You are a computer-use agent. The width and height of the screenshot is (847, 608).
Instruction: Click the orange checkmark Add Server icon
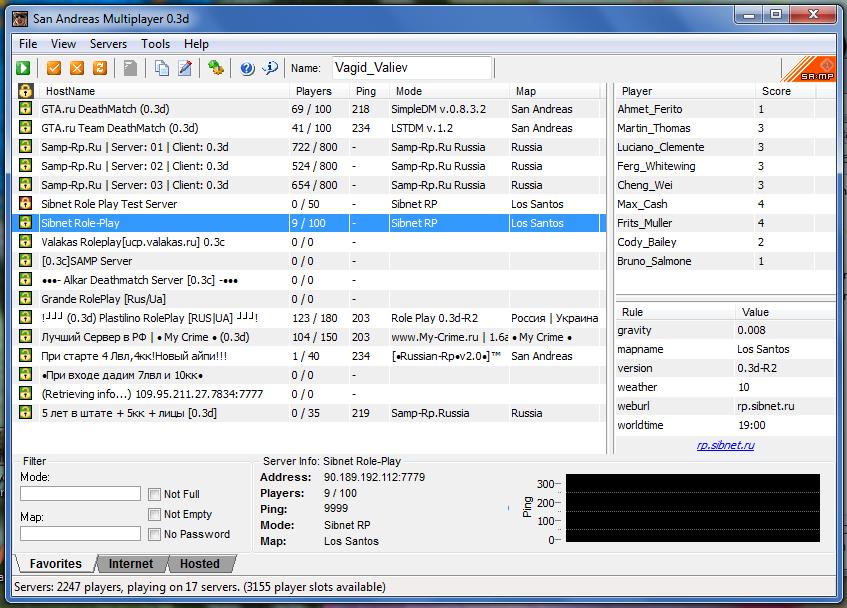point(53,68)
